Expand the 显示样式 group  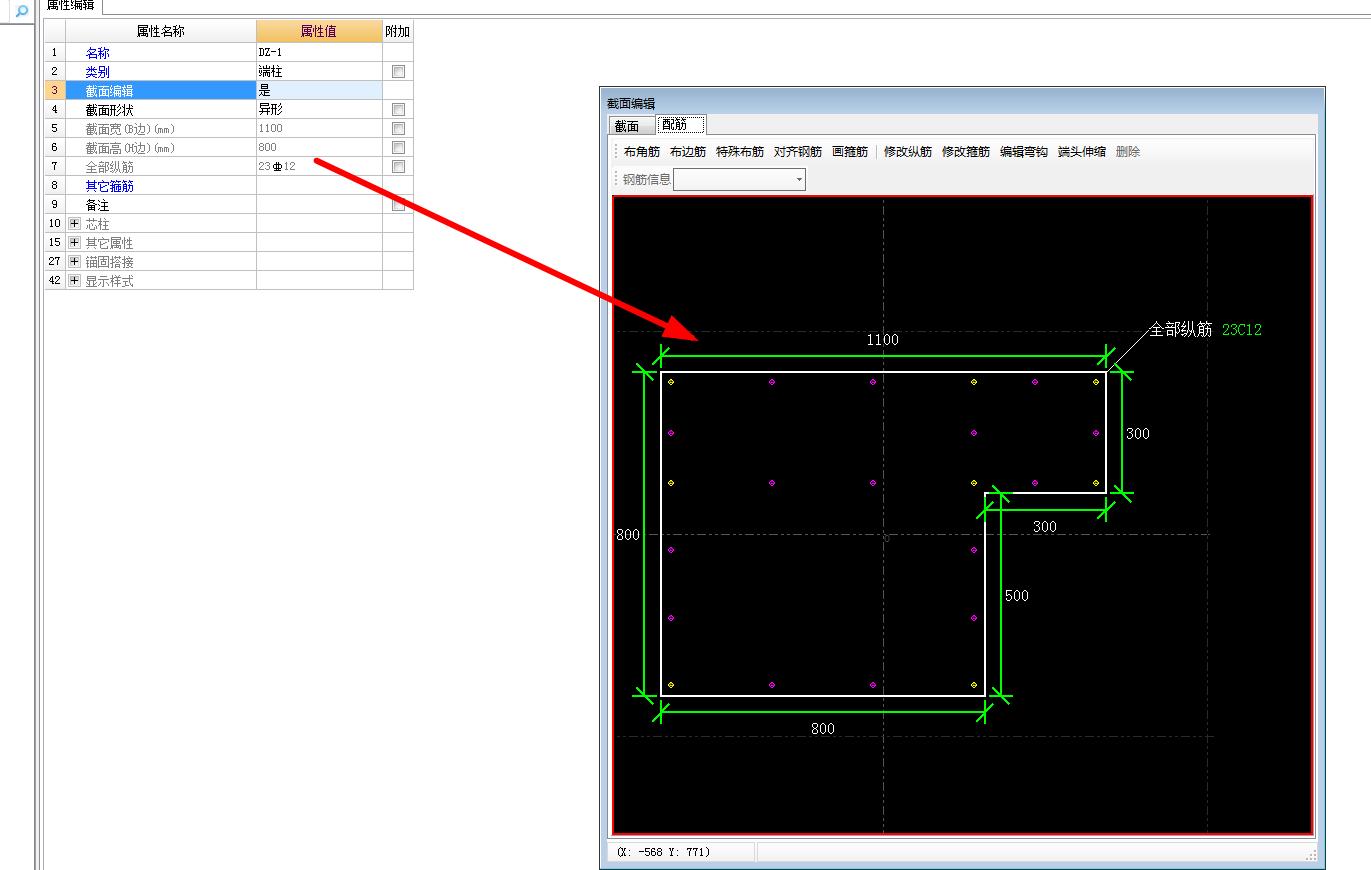point(74,281)
